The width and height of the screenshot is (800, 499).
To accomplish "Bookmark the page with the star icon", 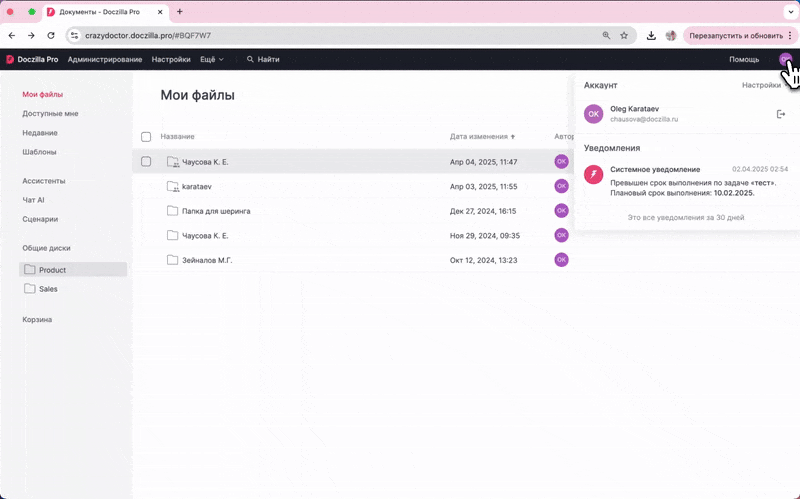I will 623,35.
